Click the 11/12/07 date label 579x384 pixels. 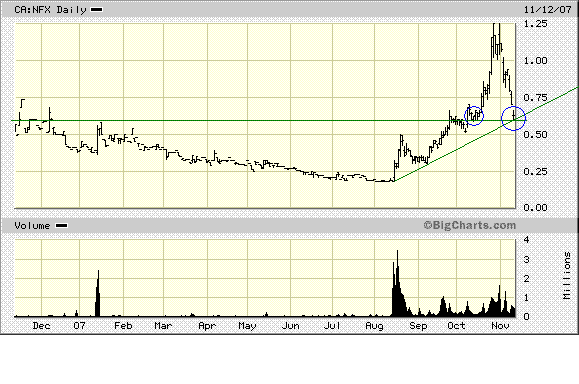[x=548, y=10]
